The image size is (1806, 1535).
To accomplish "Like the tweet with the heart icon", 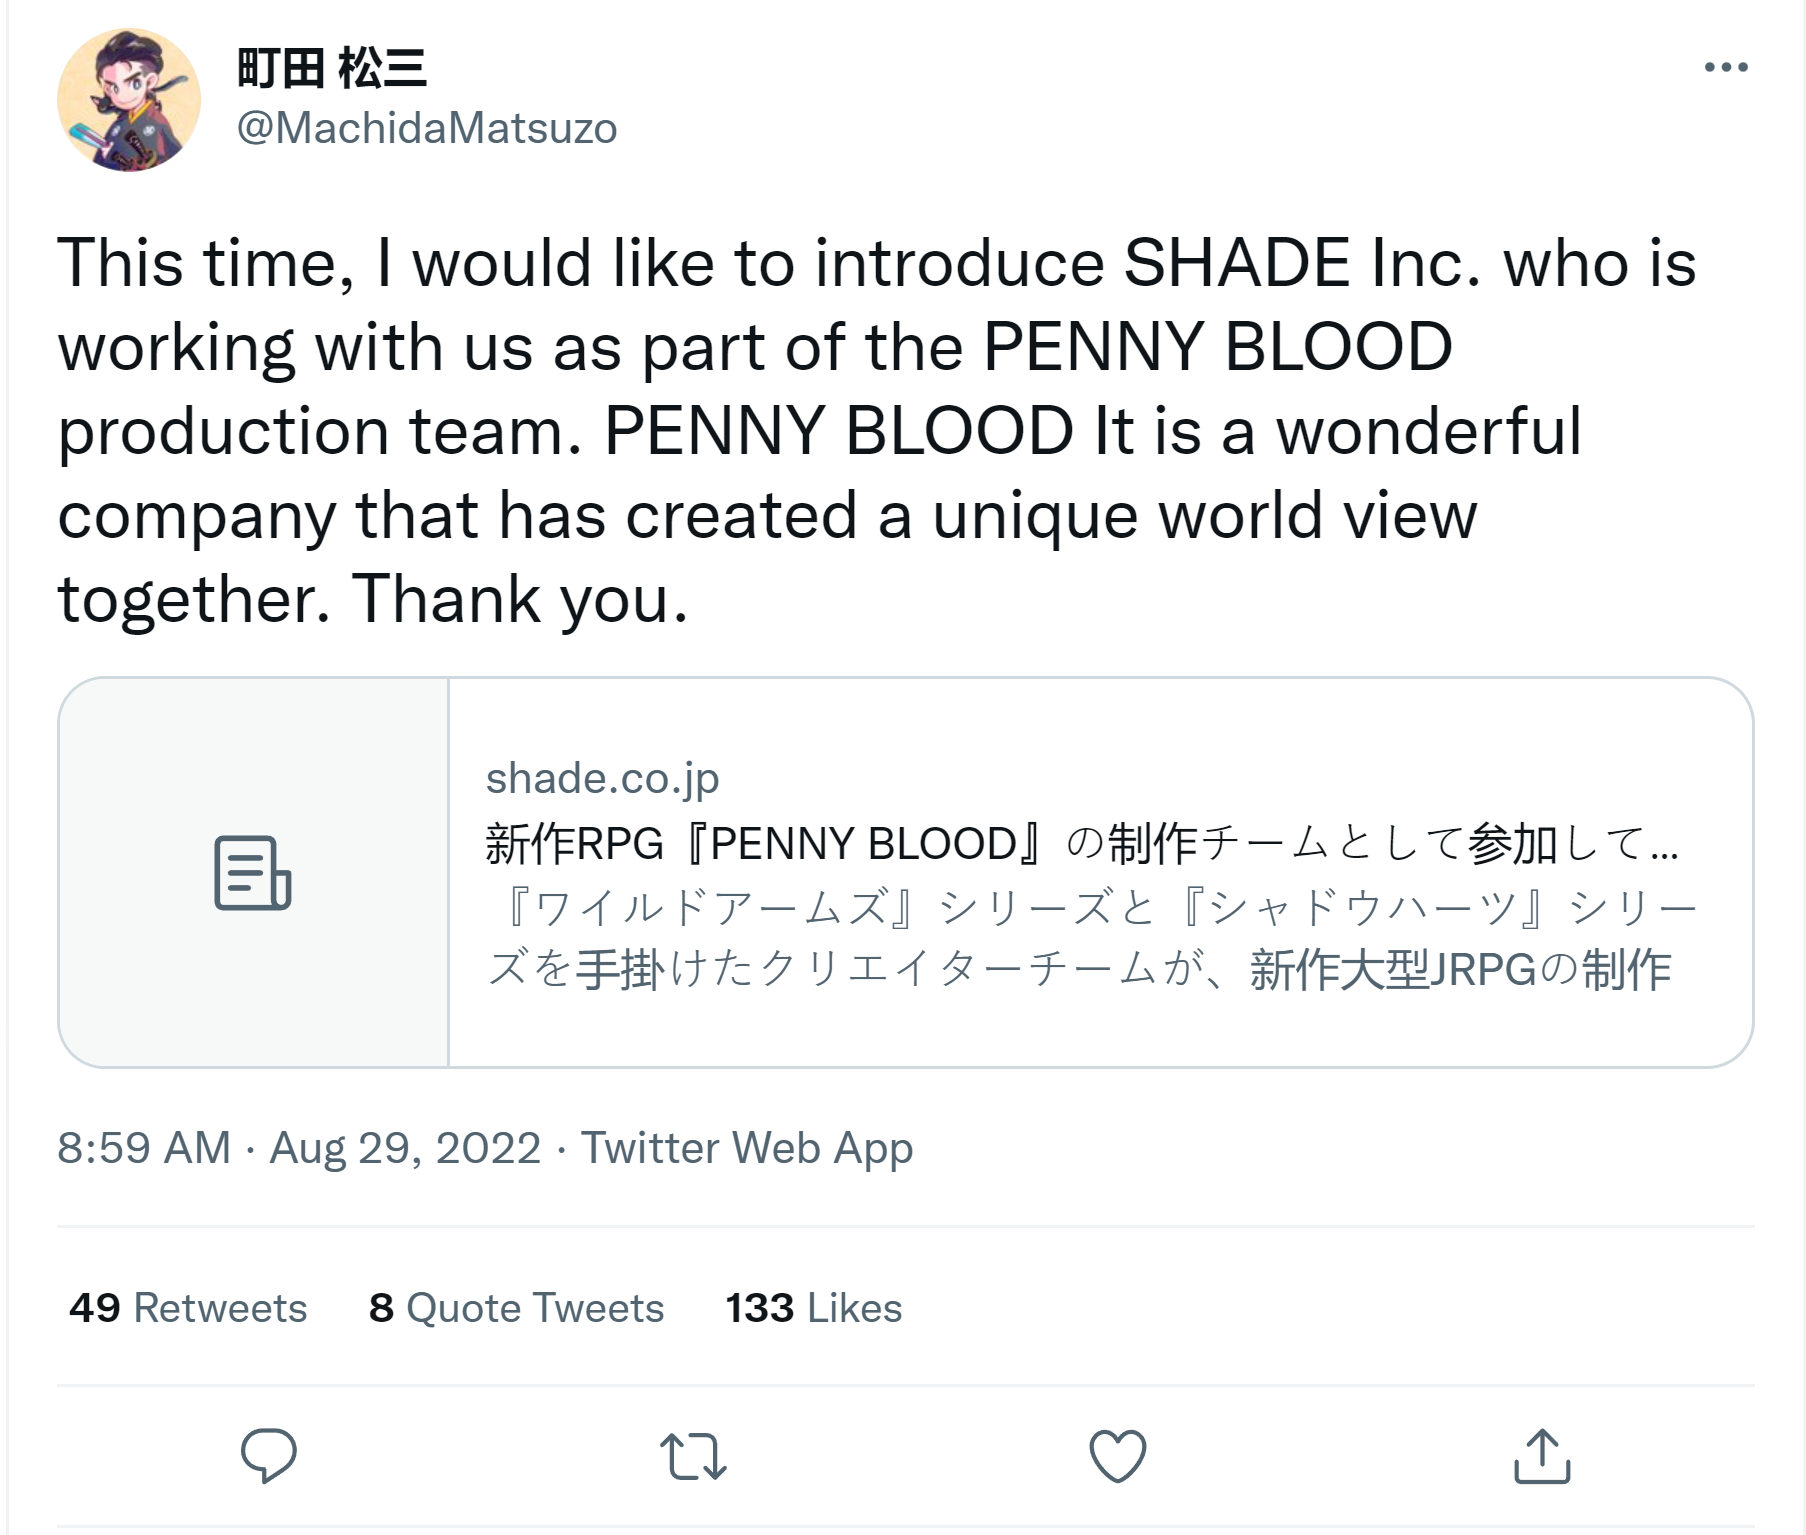I will click(x=1117, y=1456).
